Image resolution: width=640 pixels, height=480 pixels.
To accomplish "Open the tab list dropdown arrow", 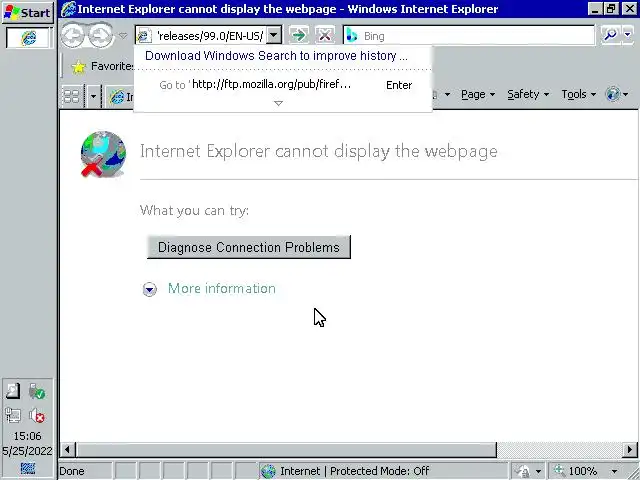I will point(93,96).
